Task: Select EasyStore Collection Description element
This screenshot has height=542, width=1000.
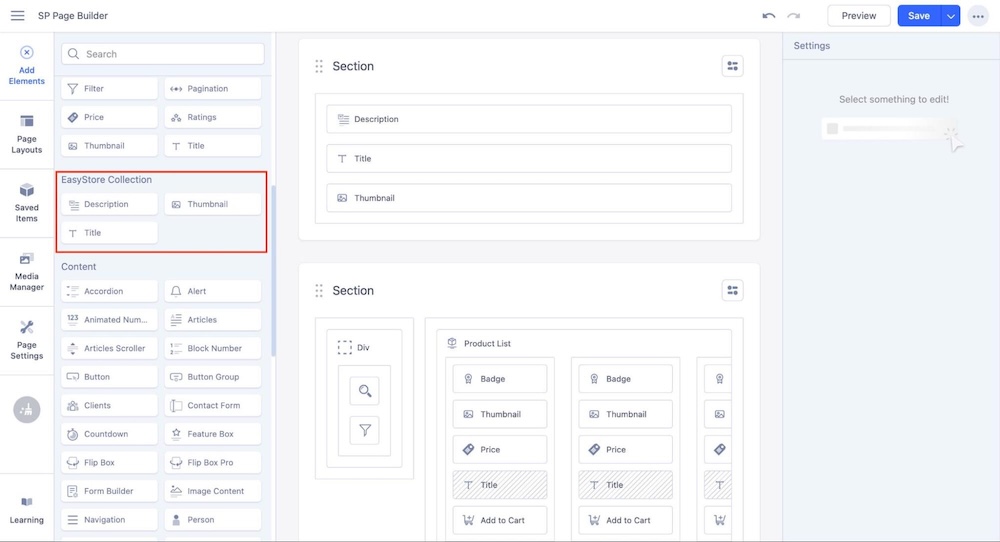Action: 109,204
